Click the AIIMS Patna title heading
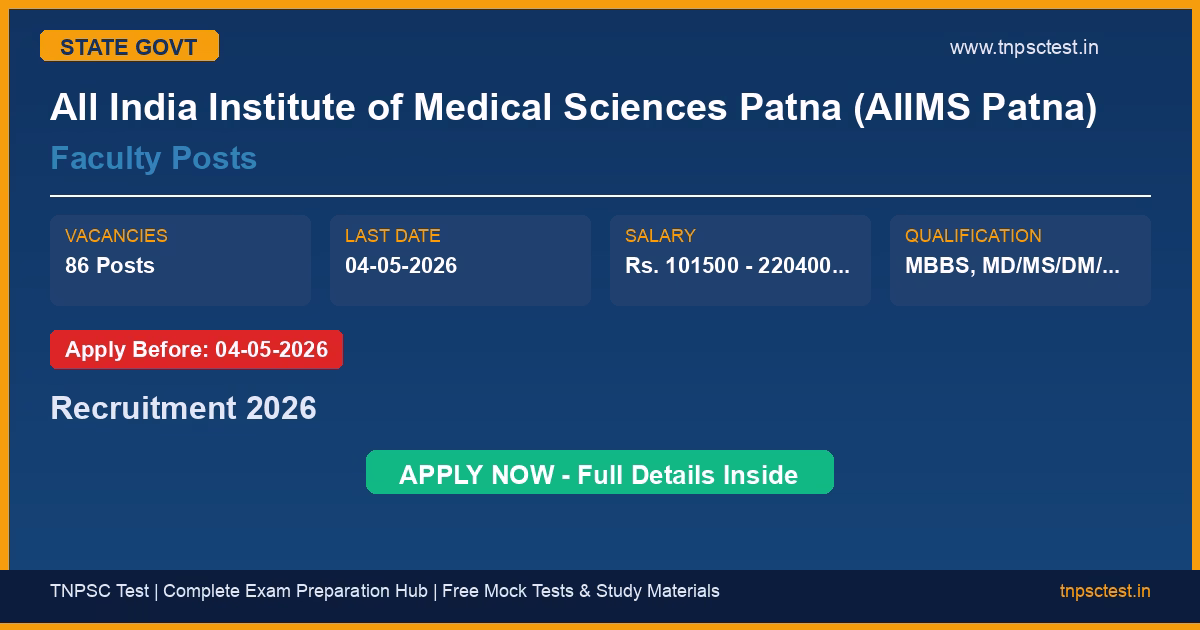Viewport: 1200px width, 630px height. 573,108
